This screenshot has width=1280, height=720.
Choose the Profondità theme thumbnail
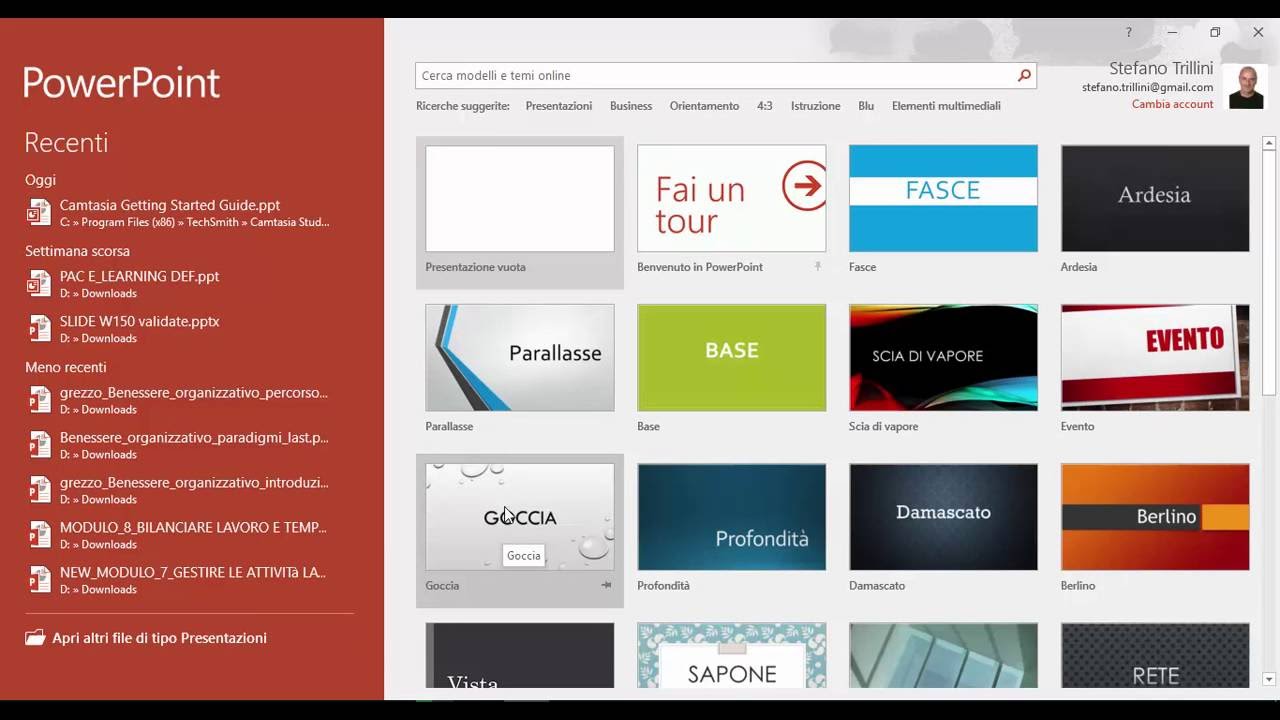[732, 517]
